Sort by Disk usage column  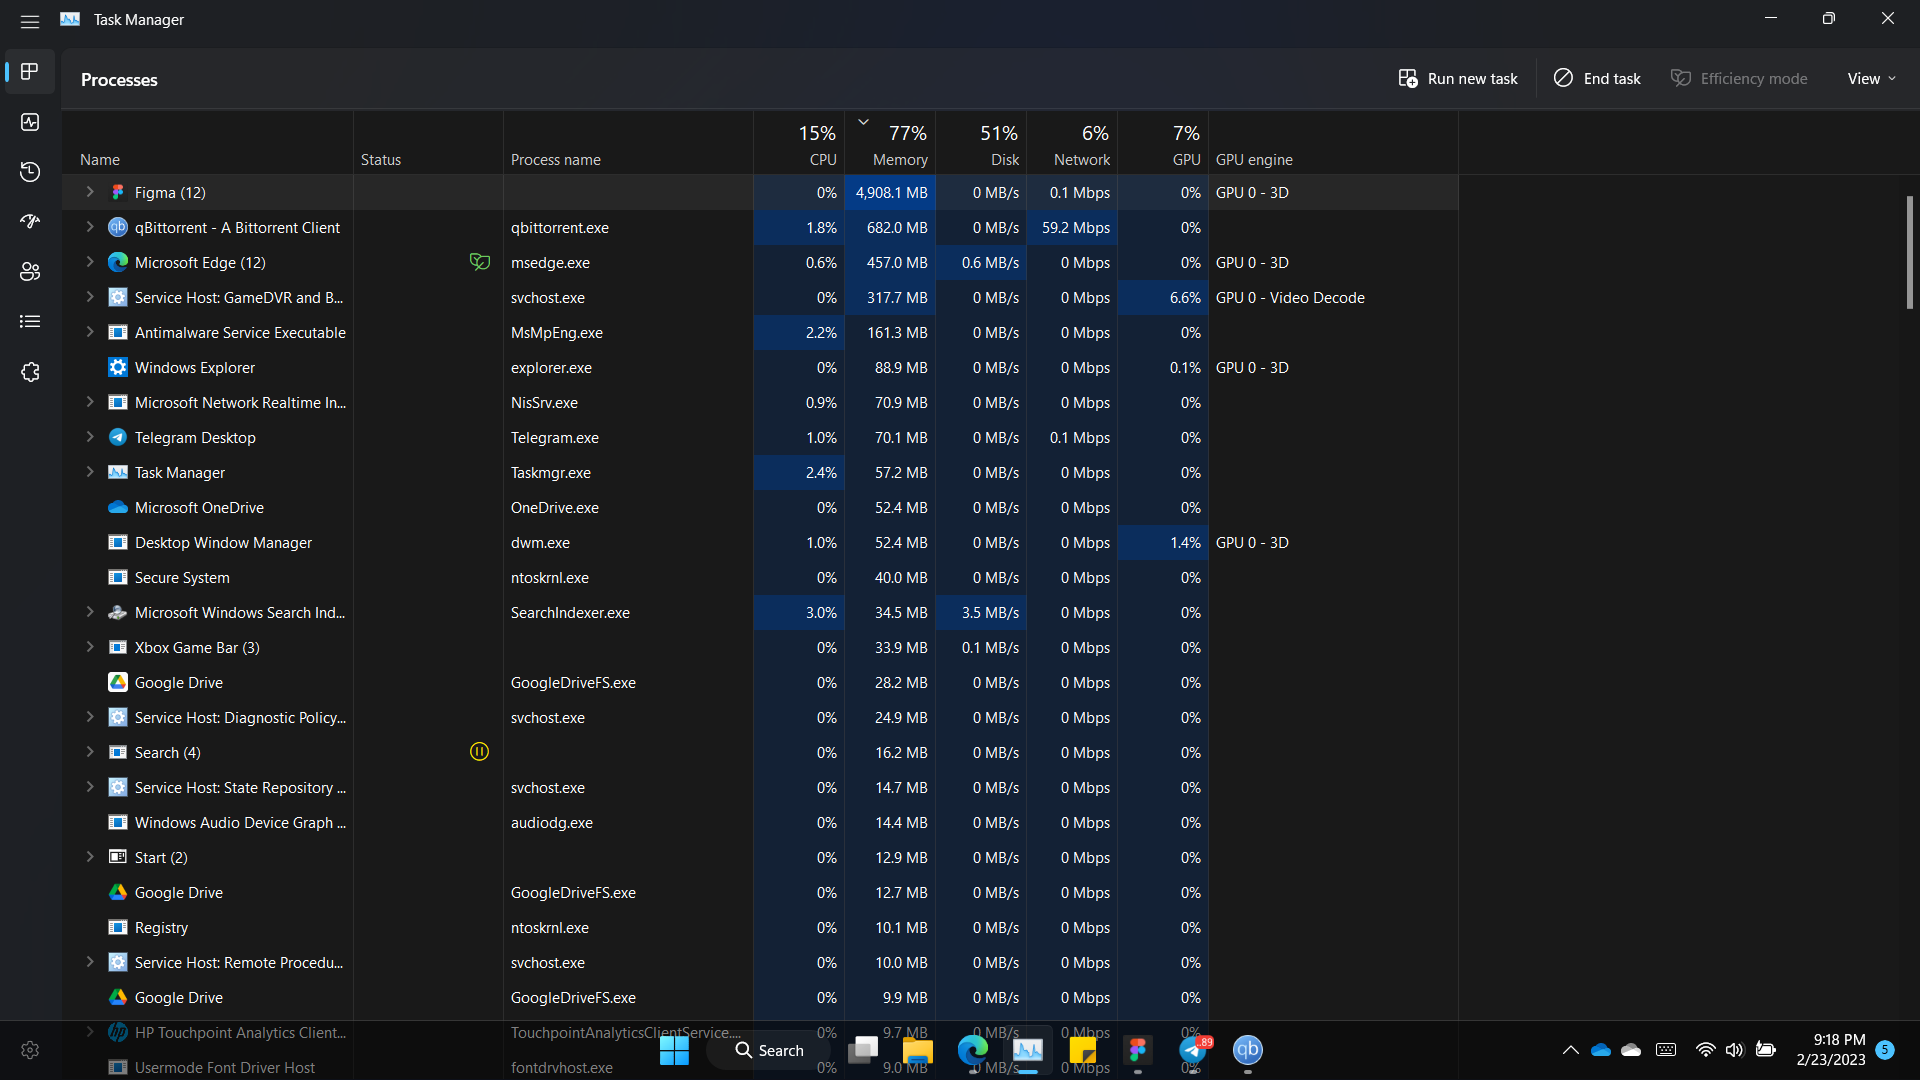click(x=981, y=142)
